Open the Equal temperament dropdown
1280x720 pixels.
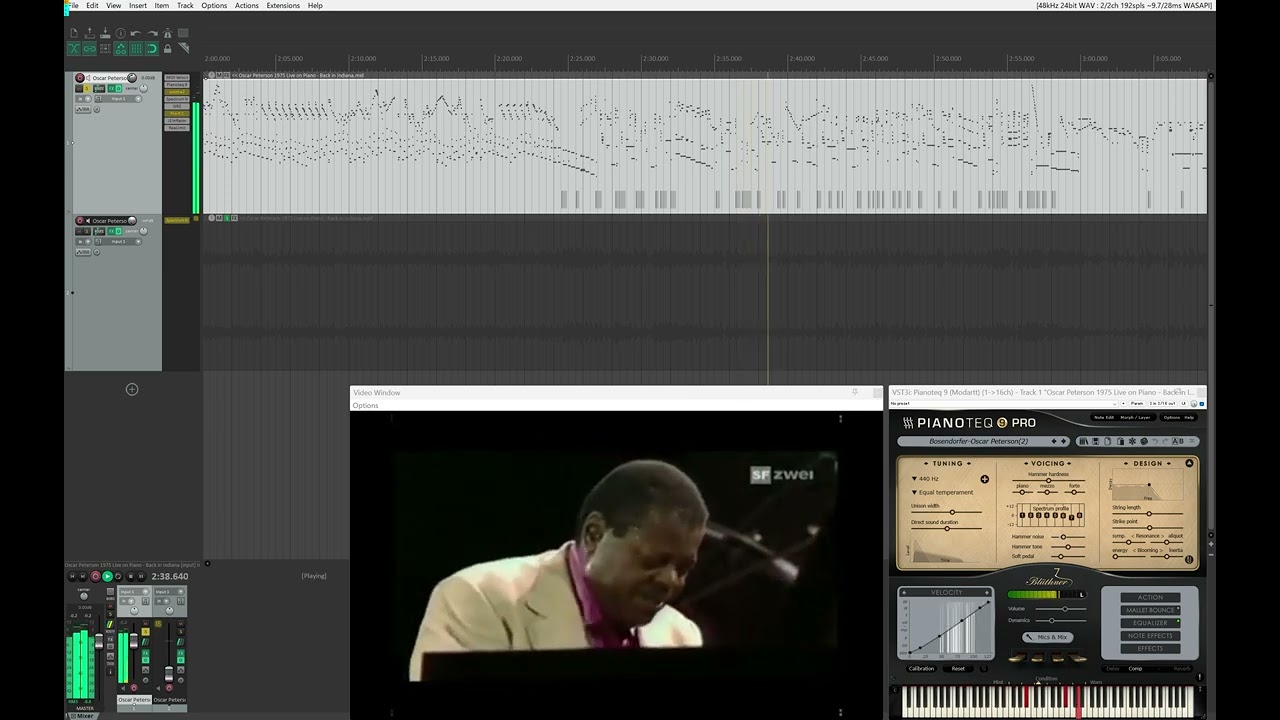coord(943,492)
